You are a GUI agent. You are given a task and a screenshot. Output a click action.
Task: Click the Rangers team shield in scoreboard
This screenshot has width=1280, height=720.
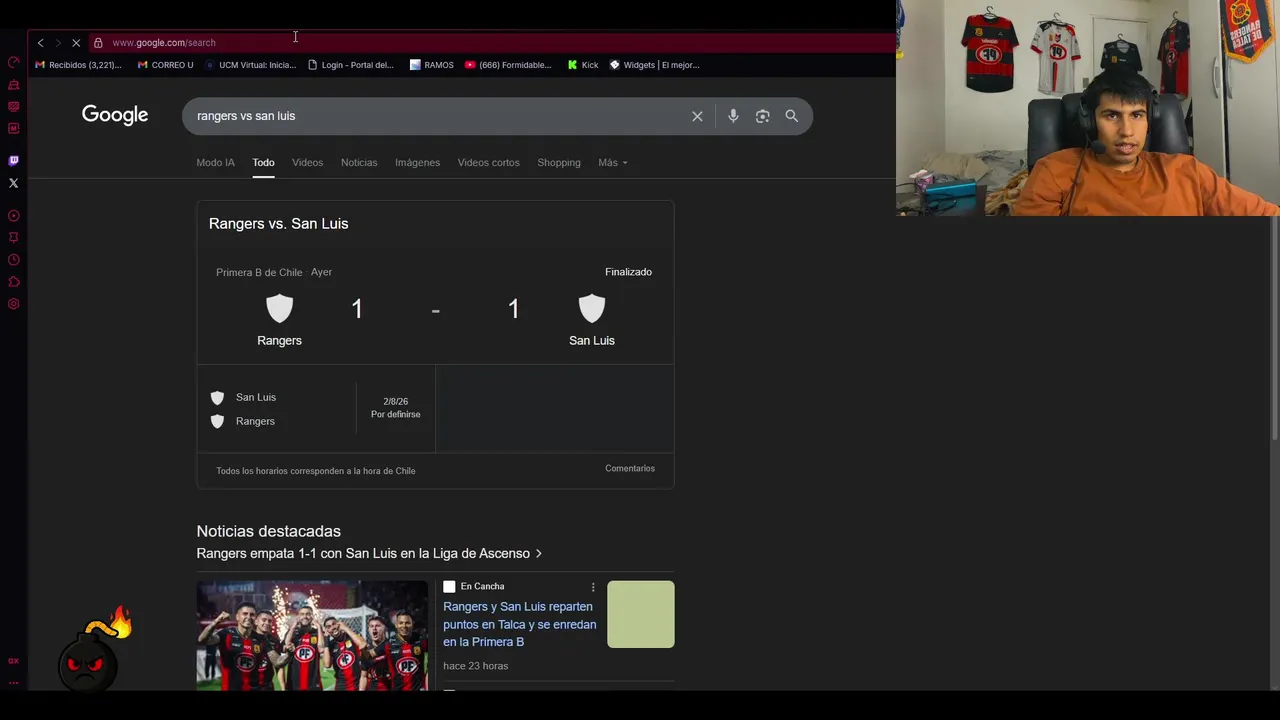point(279,308)
